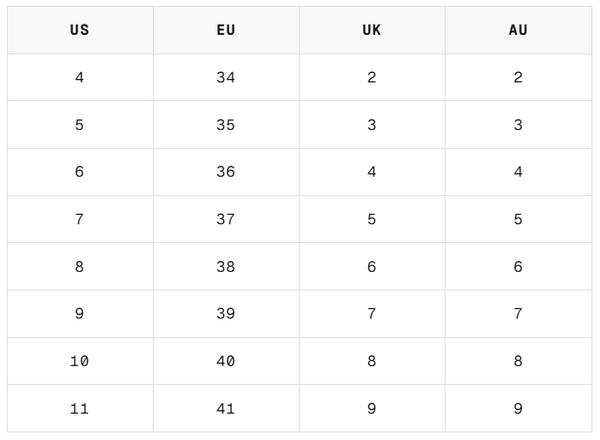Click the EU column header
600x440 pixels.
tap(226, 30)
